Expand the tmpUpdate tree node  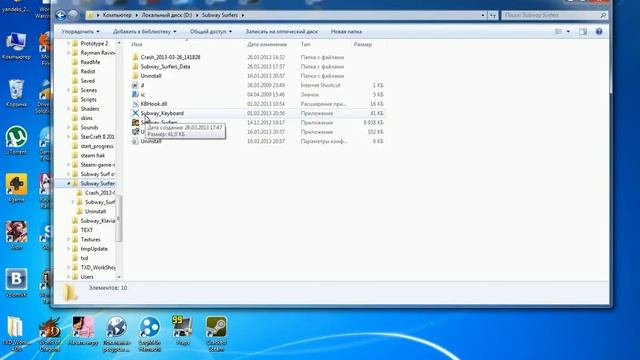point(69,249)
